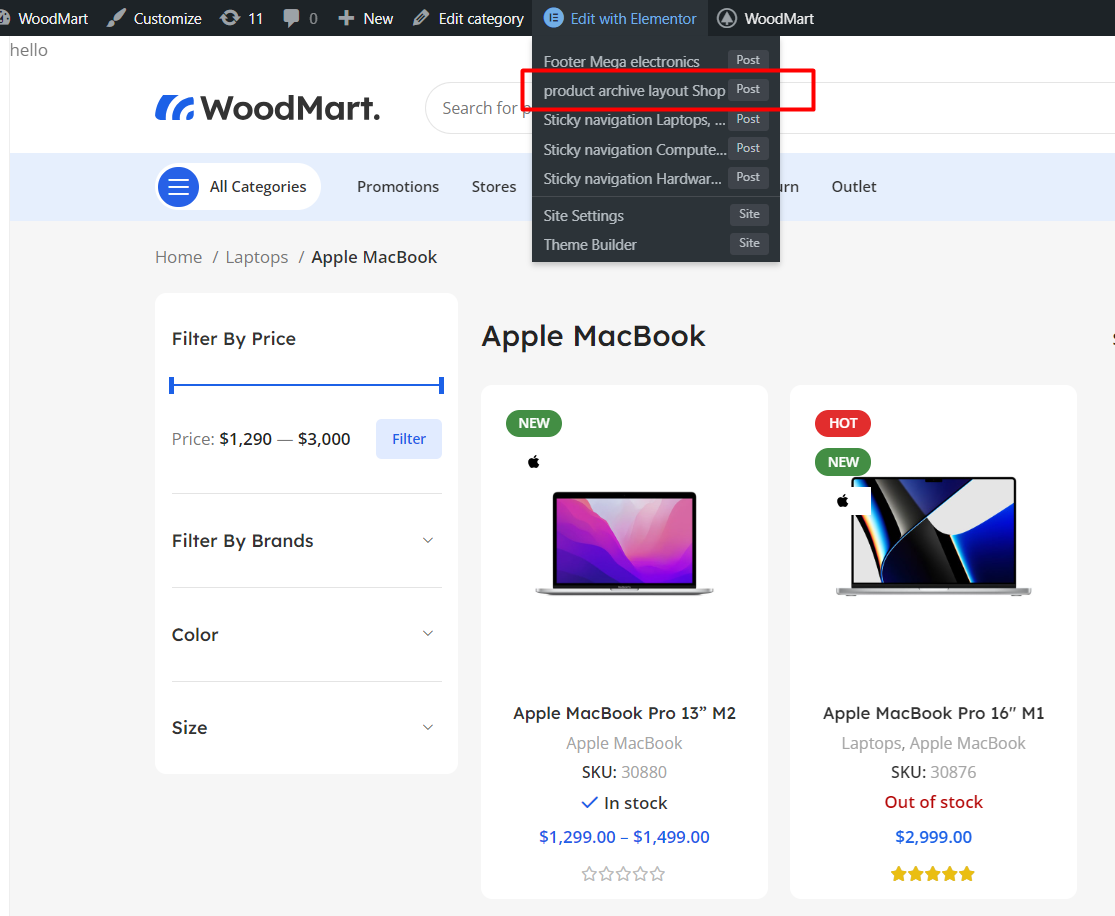Click the All Categories hamburger icon
Screen dimensions: 1115x916
click(x=178, y=186)
